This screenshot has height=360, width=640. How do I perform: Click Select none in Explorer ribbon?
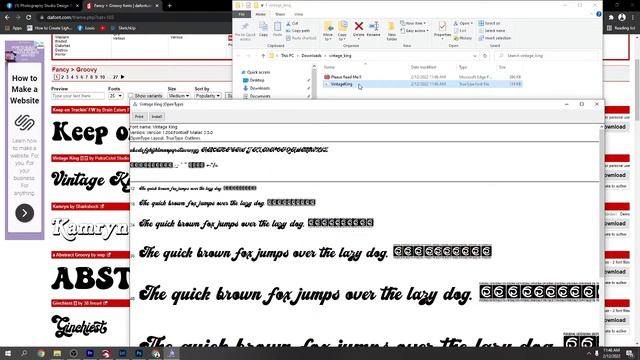point(491,31)
